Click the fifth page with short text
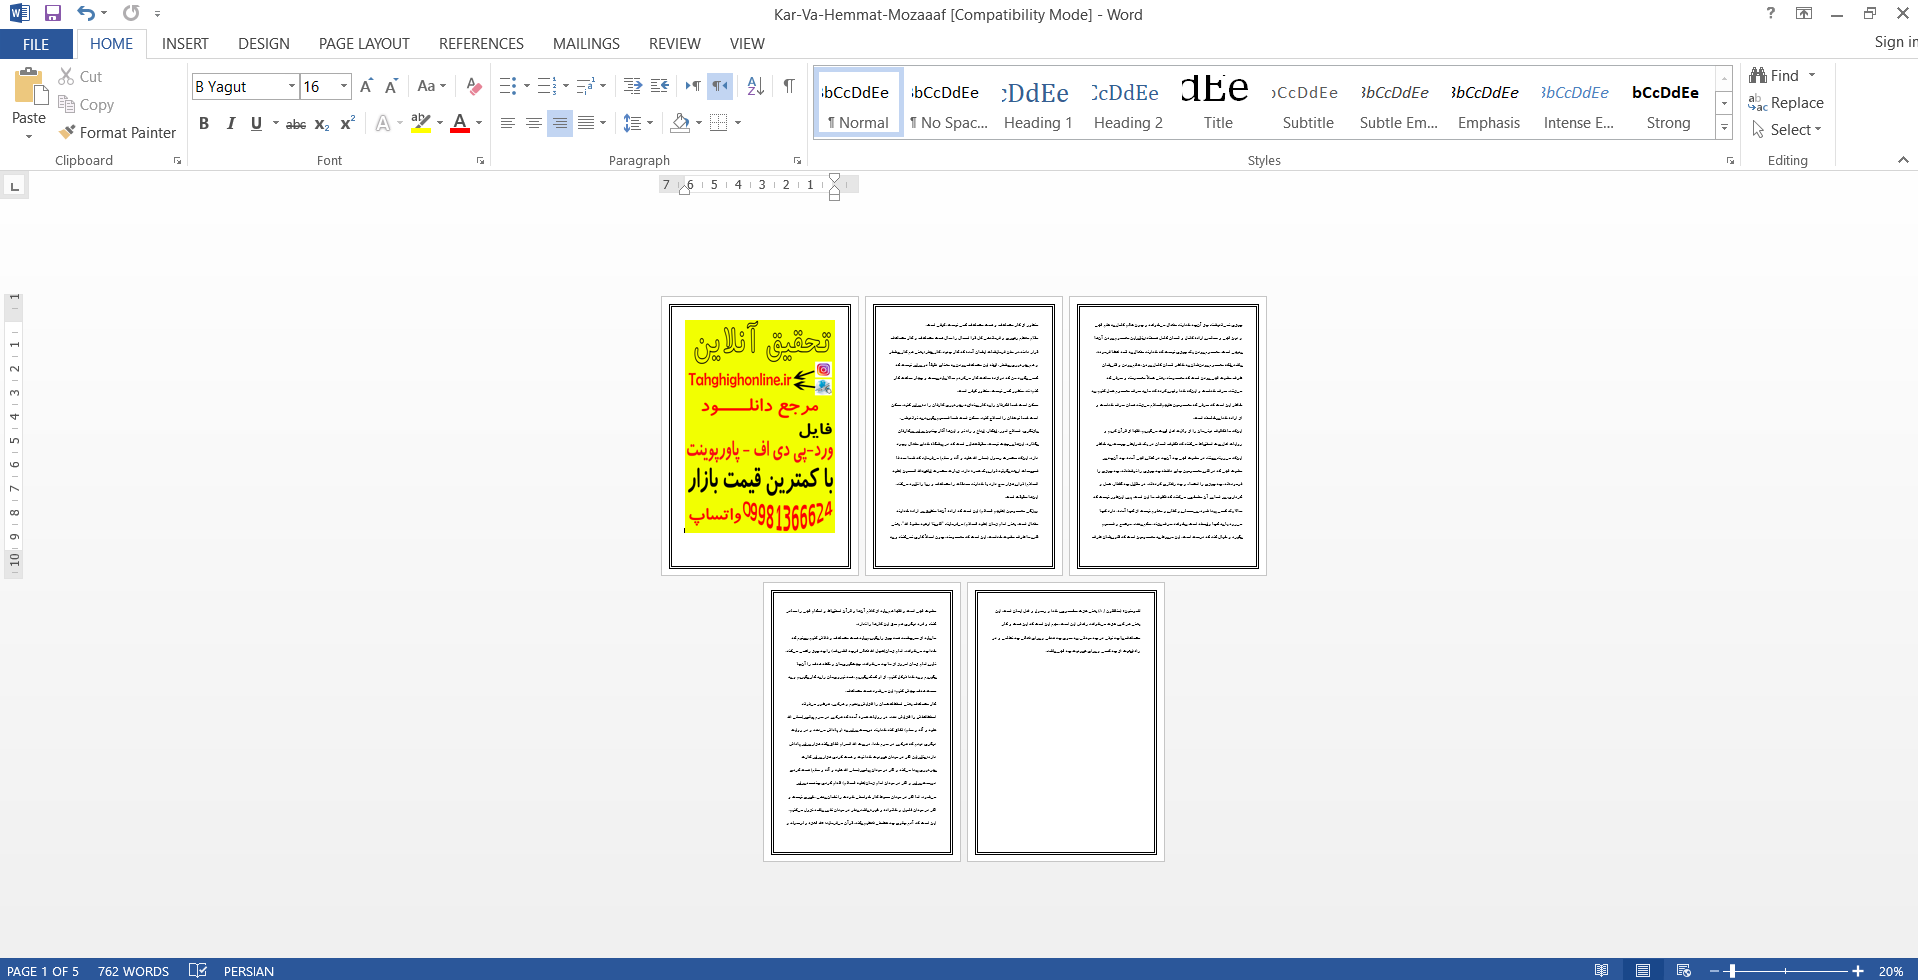 (1066, 722)
